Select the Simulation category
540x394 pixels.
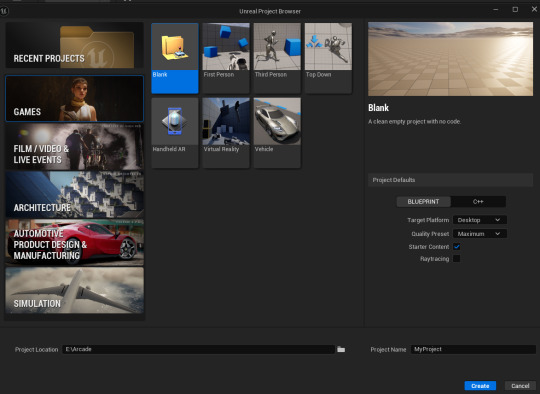pyautogui.click(x=74, y=291)
